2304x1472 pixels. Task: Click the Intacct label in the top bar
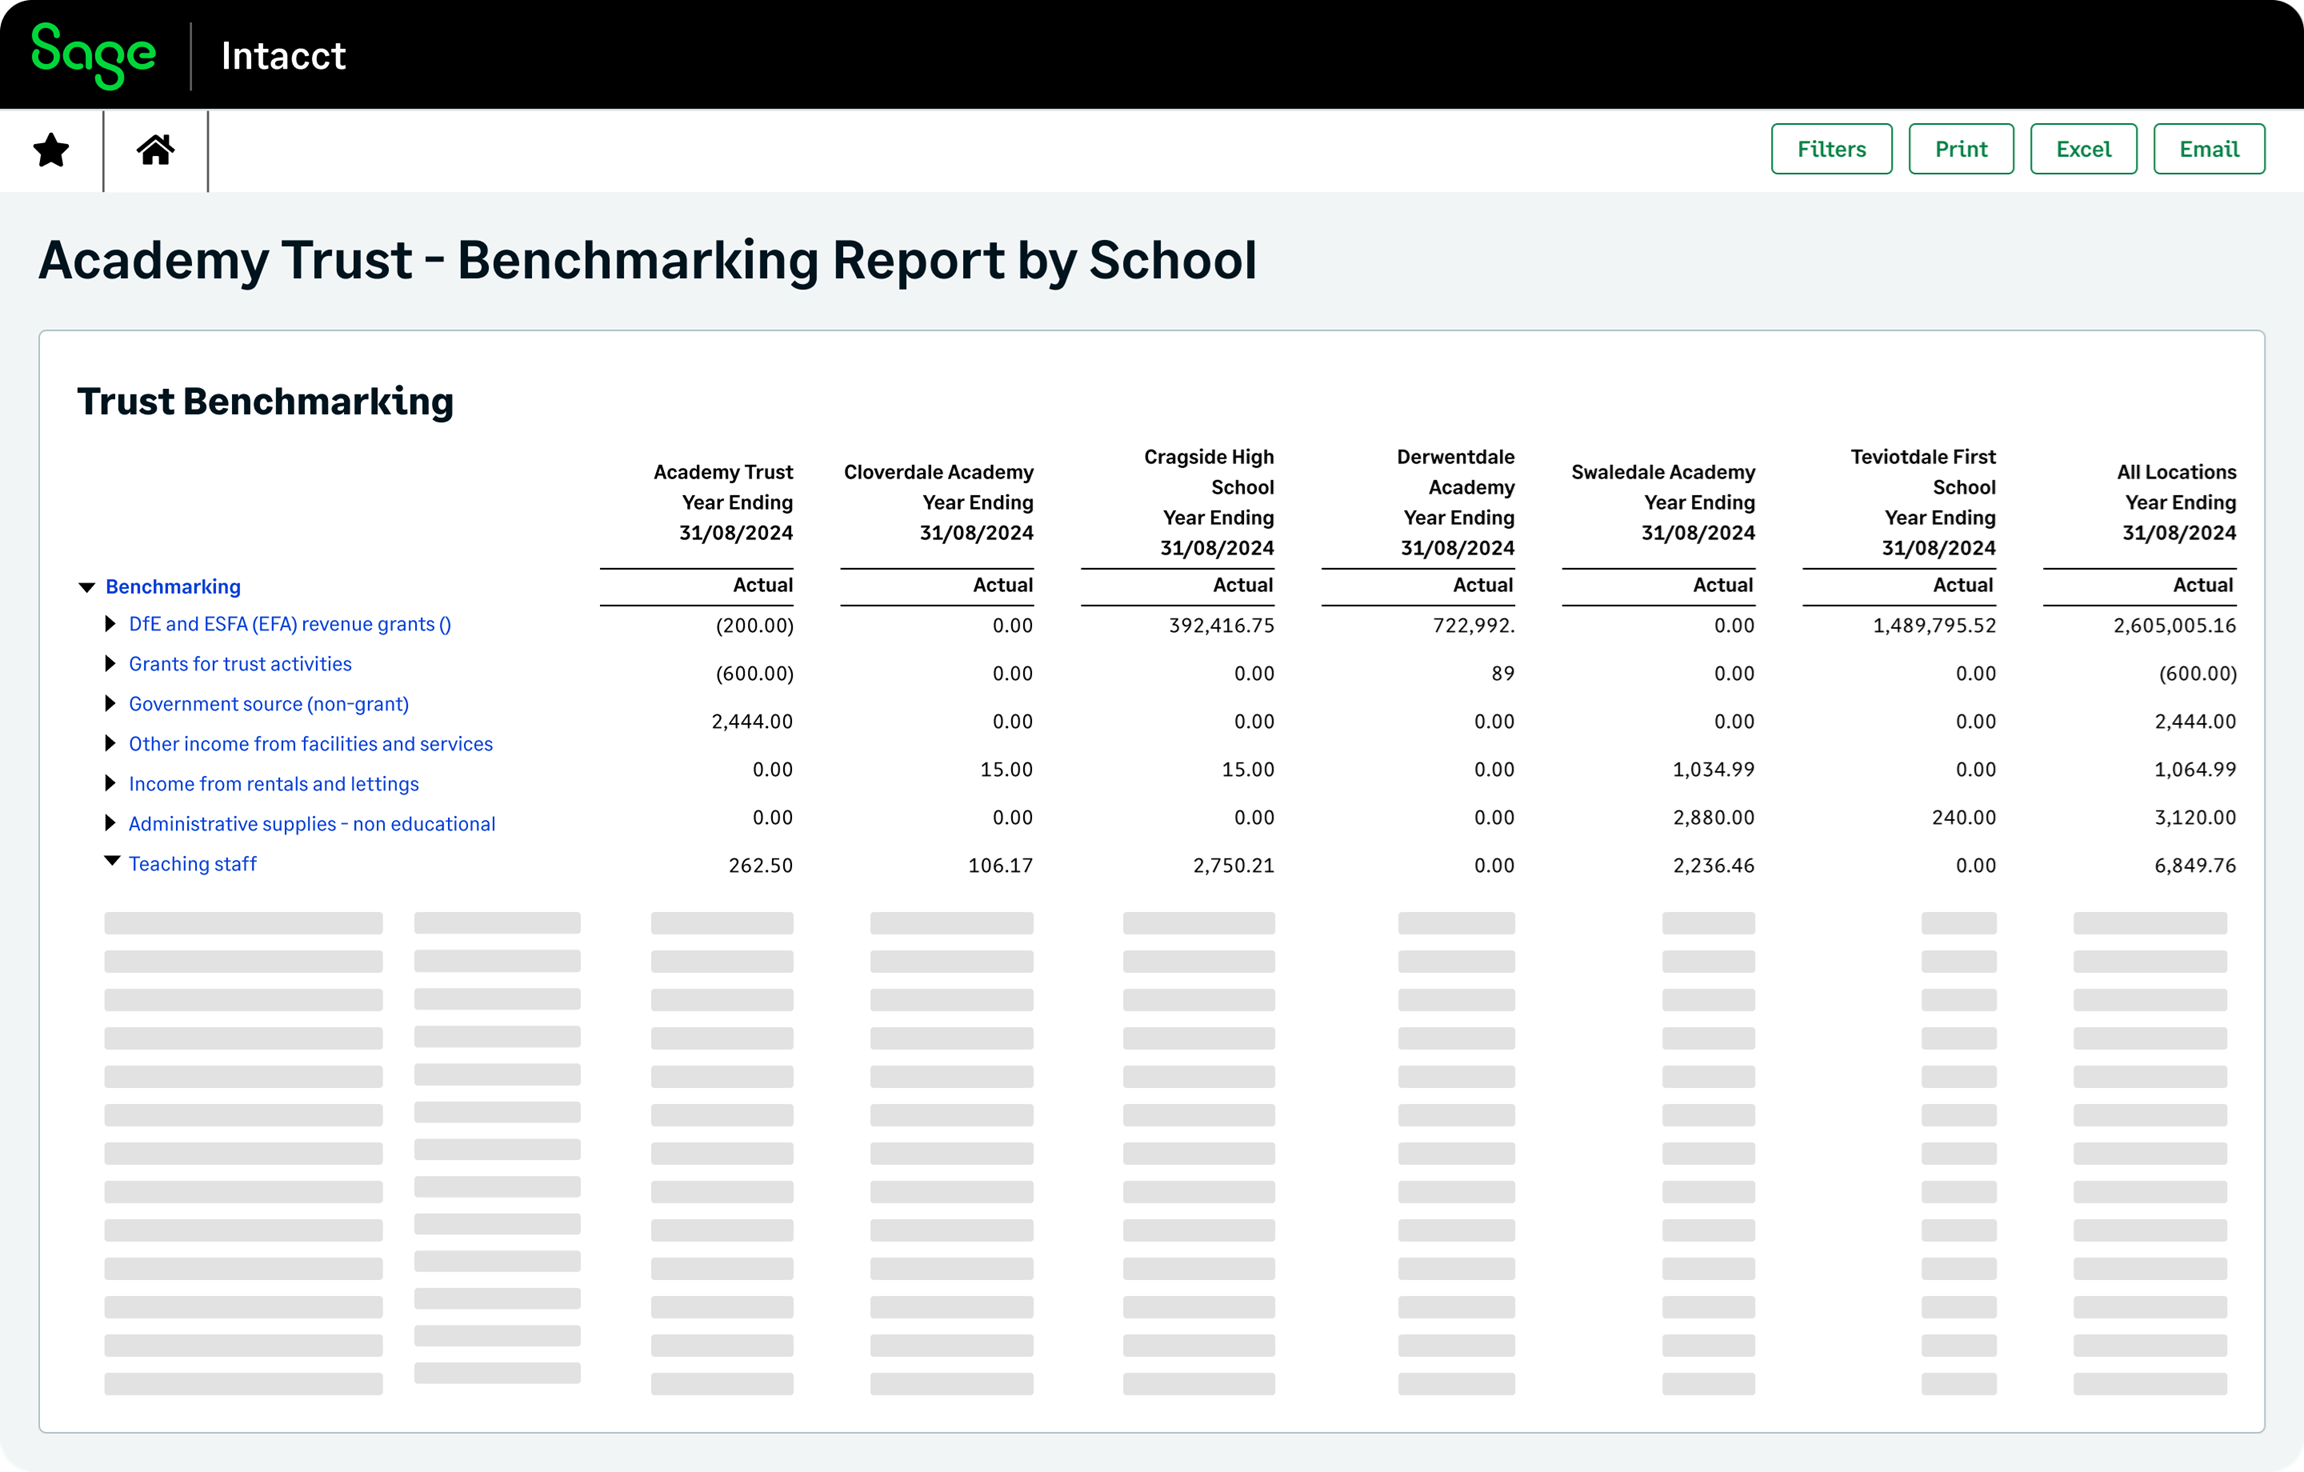pyautogui.click(x=283, y=55)
